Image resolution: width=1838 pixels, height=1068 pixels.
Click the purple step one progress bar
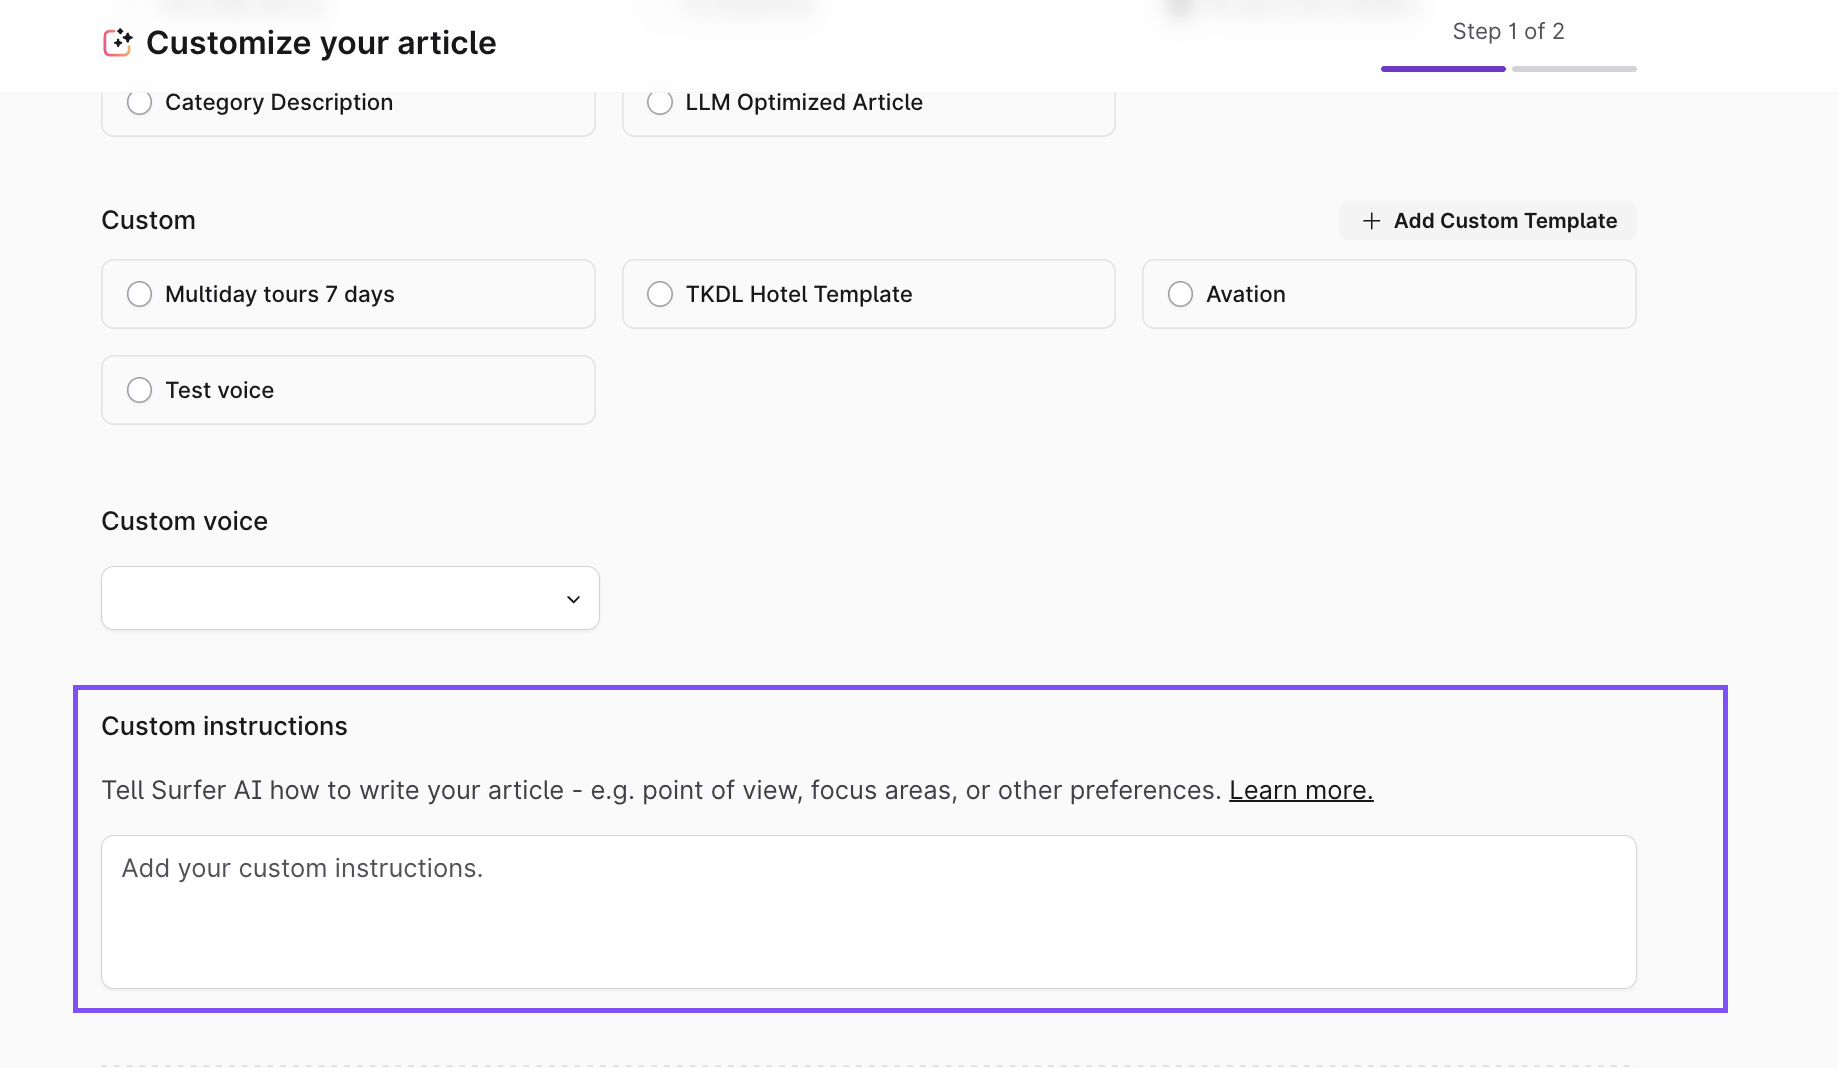tap(1442, 69)
